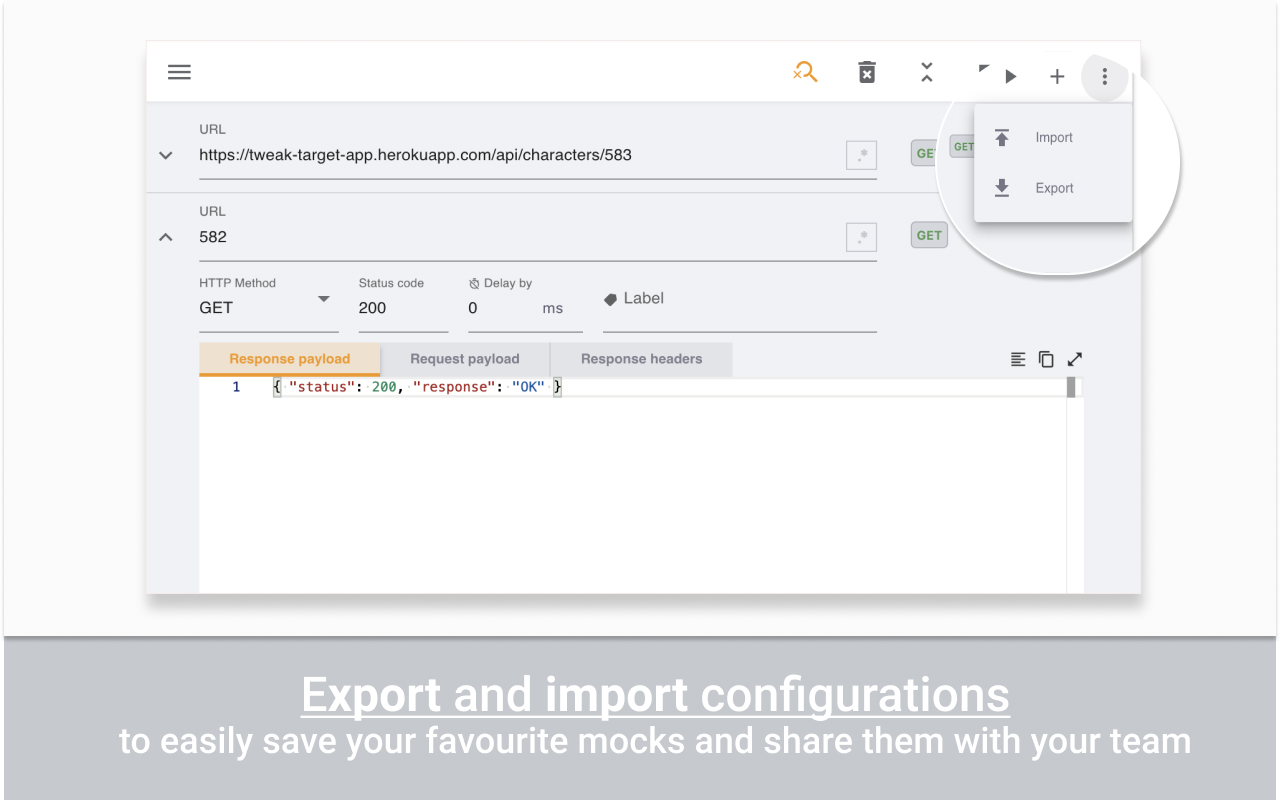The width and height of the screenshot is (1280, 800).
Task: Open the three-dot overflow menu
Action: pyautogui.click(x=1104, y=76)
